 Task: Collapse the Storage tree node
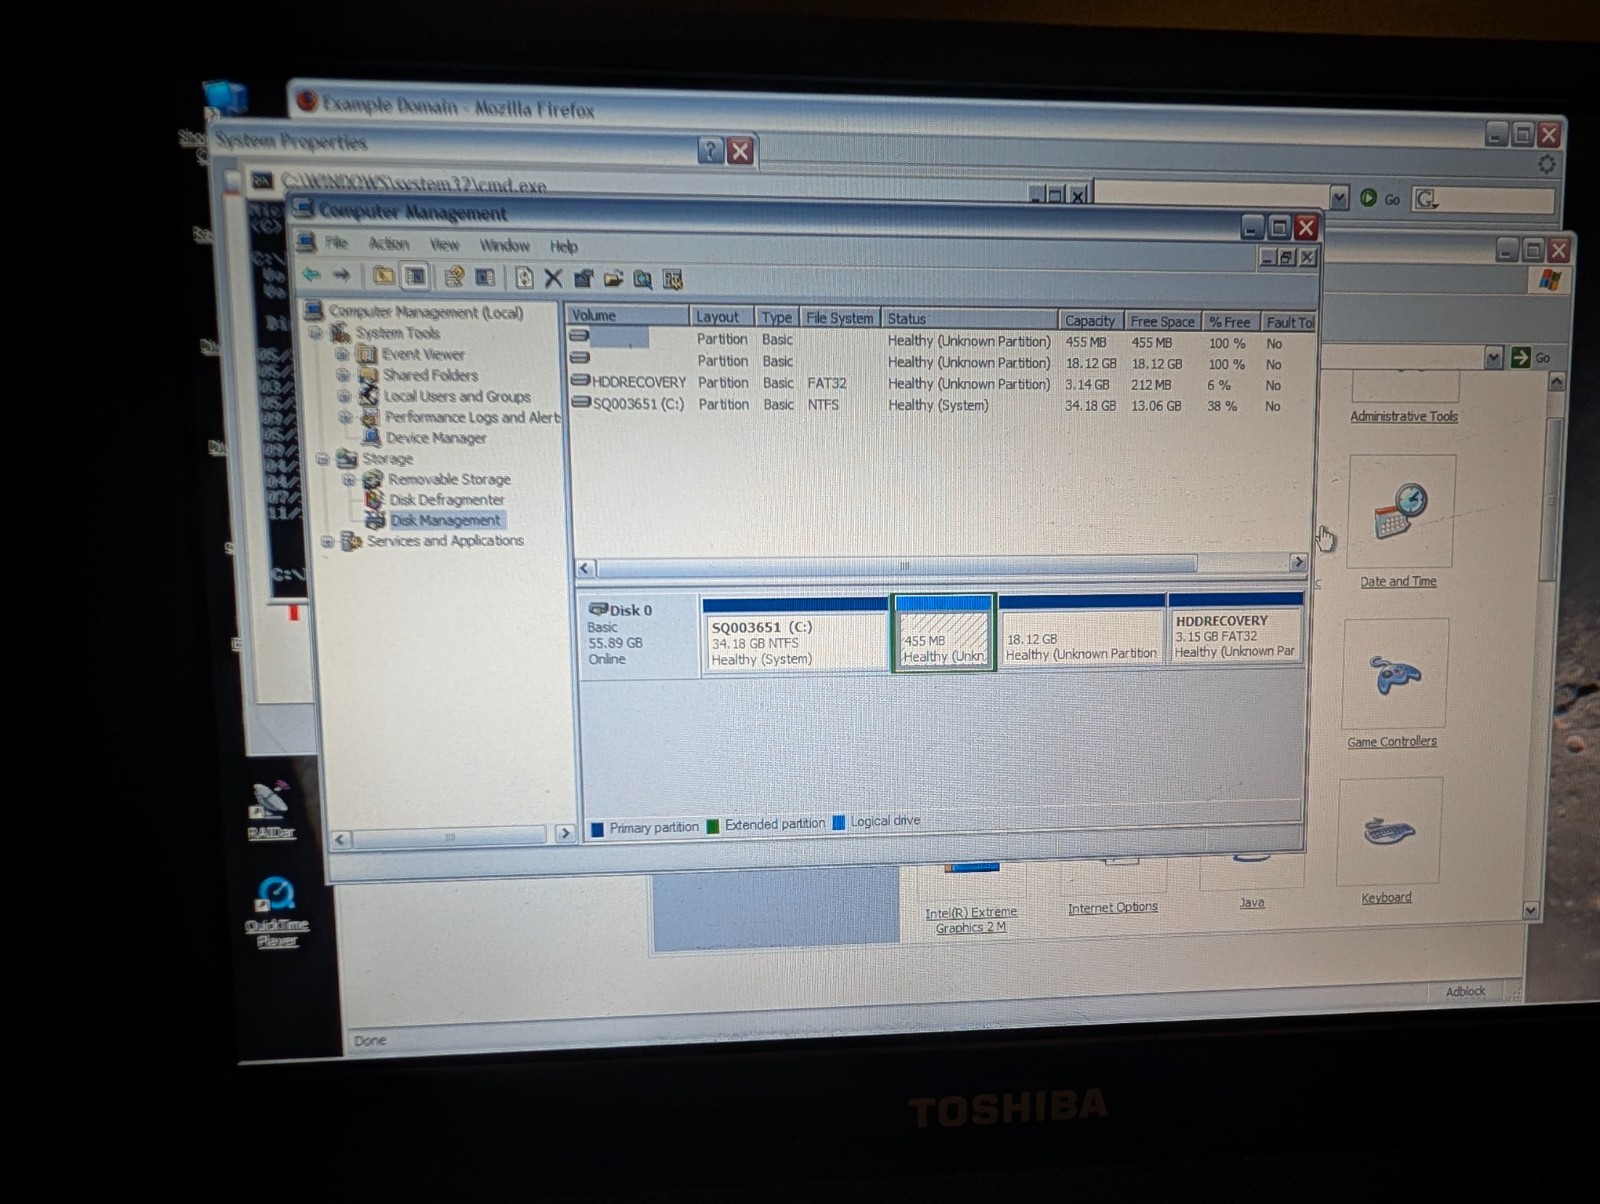tap(323, 459)
